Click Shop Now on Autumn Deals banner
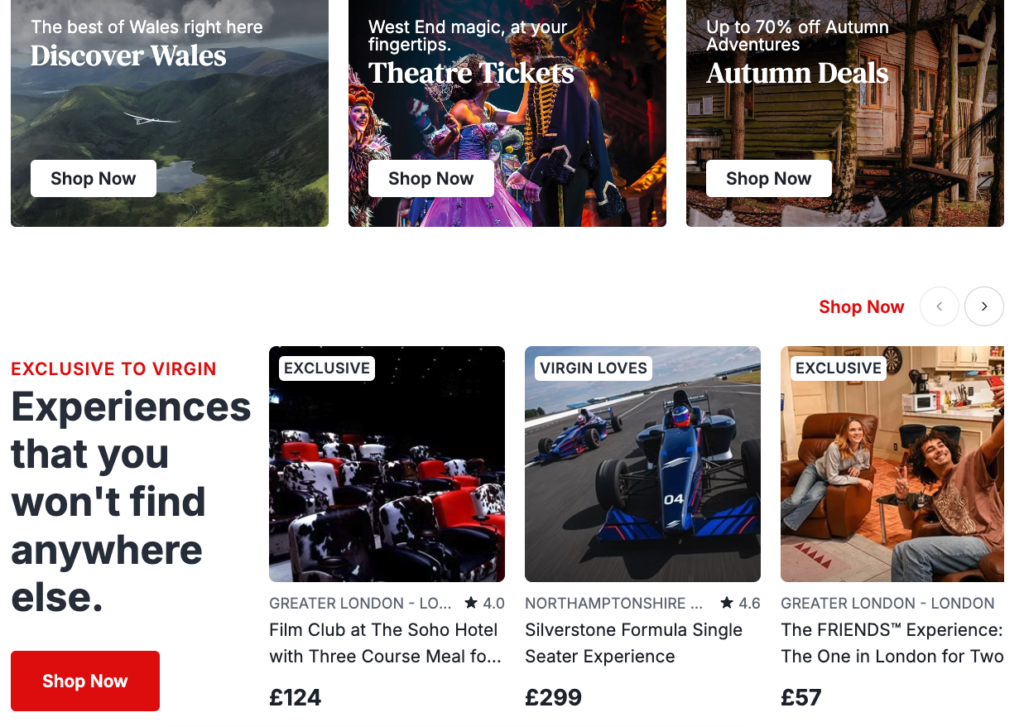 coord(769,178)
